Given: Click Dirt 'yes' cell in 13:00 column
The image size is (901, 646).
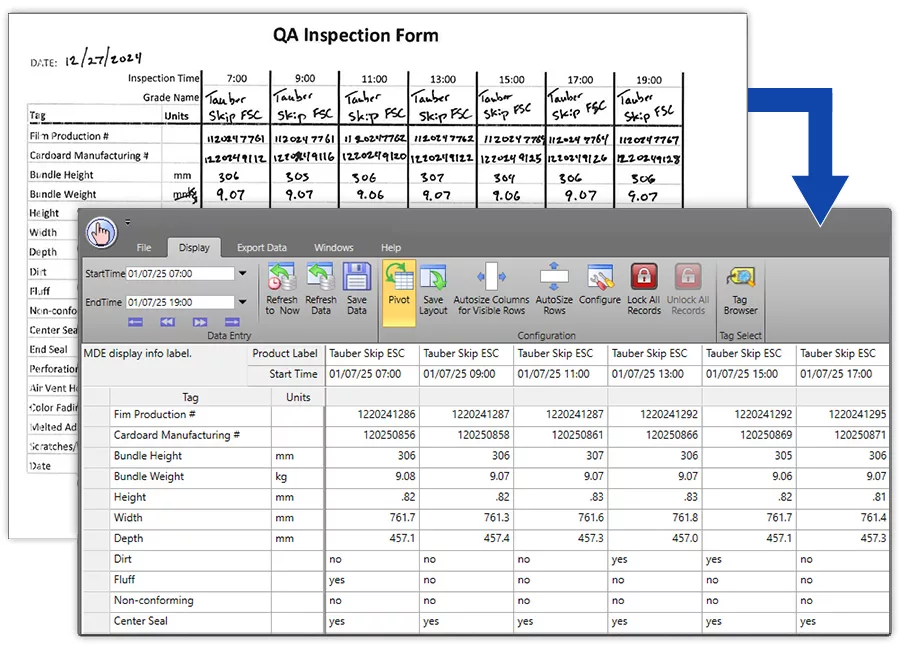Looking at the screenshot, I should point(654,559).
